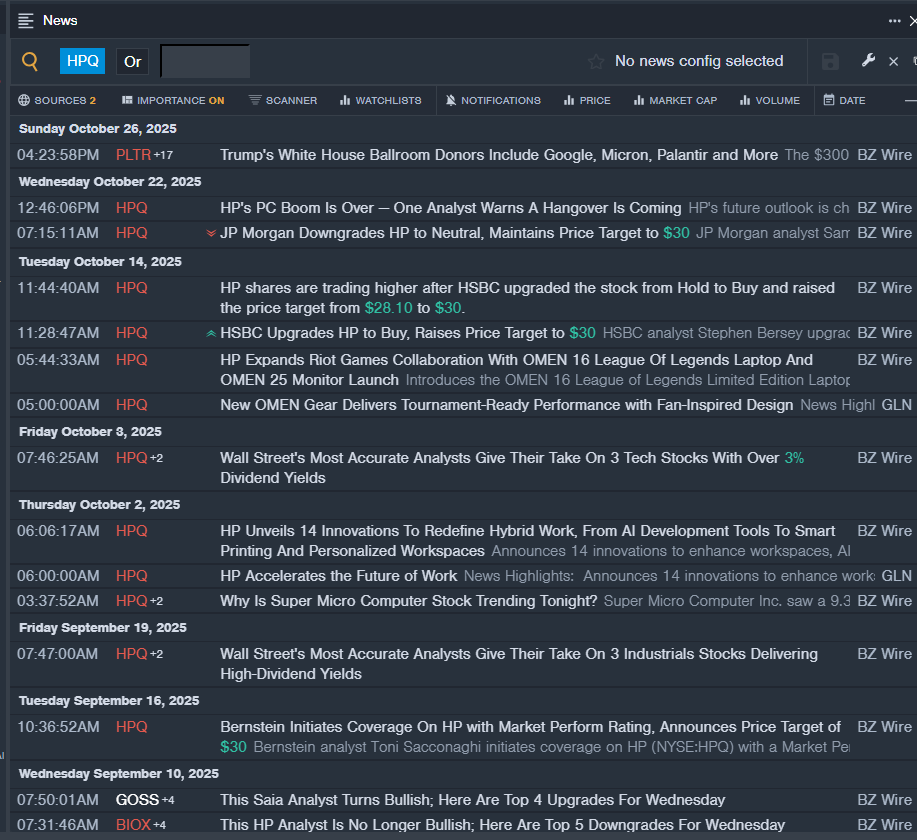Toggle the Importance ON filter

(x=172, y=101)
